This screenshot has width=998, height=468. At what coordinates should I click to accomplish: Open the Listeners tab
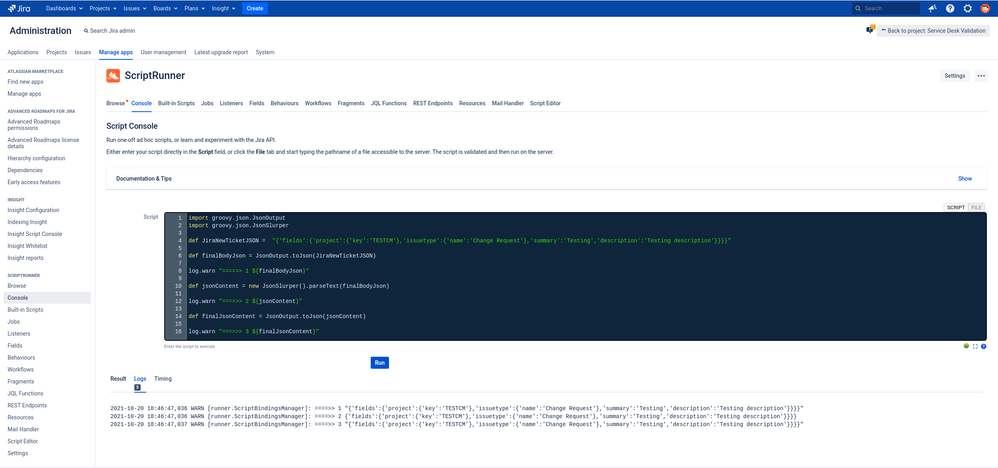point(231,103)
